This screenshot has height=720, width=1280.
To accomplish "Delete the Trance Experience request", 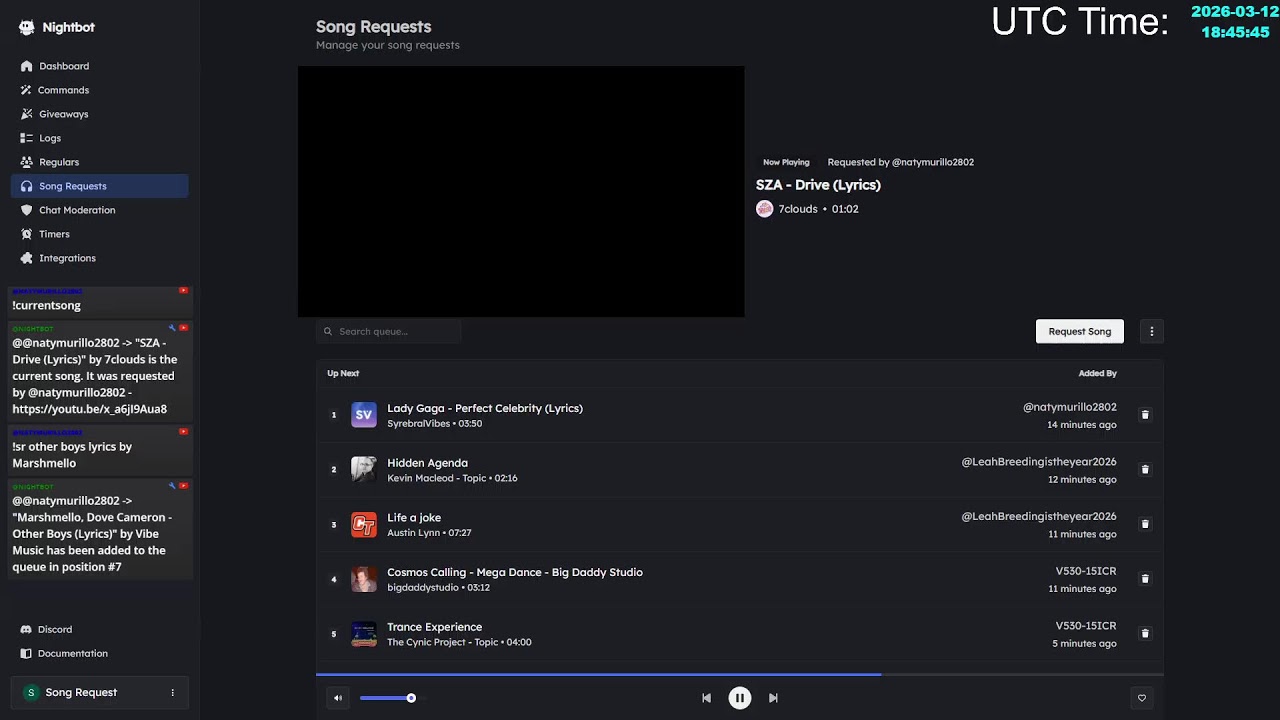I will pyautogui.click(x=1145, y=634).
